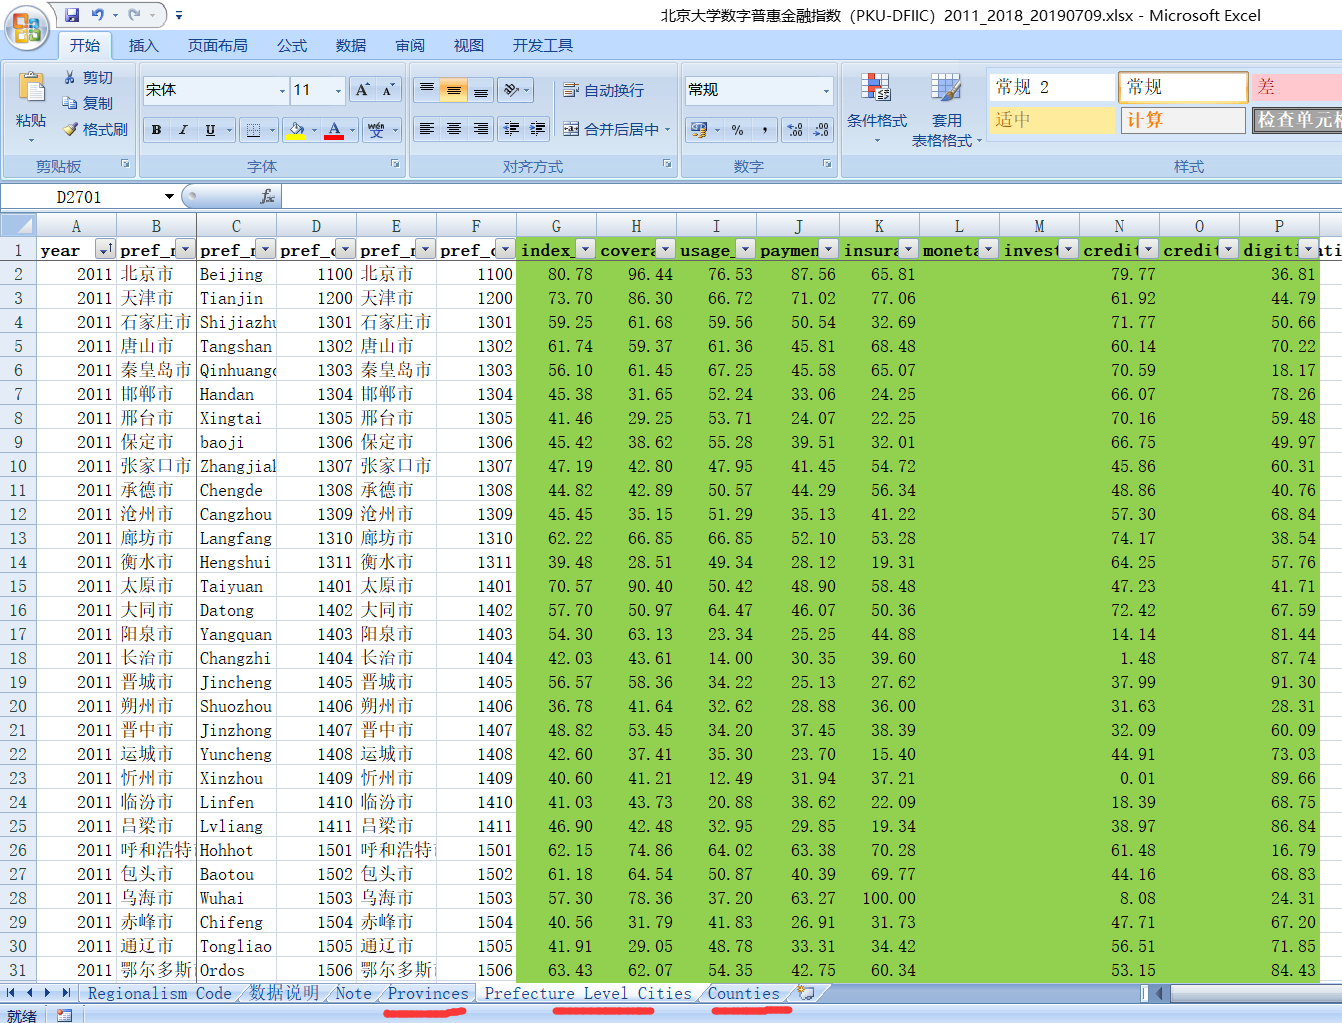Insert a new worksheet using tab icon

(x=806, y=993)
